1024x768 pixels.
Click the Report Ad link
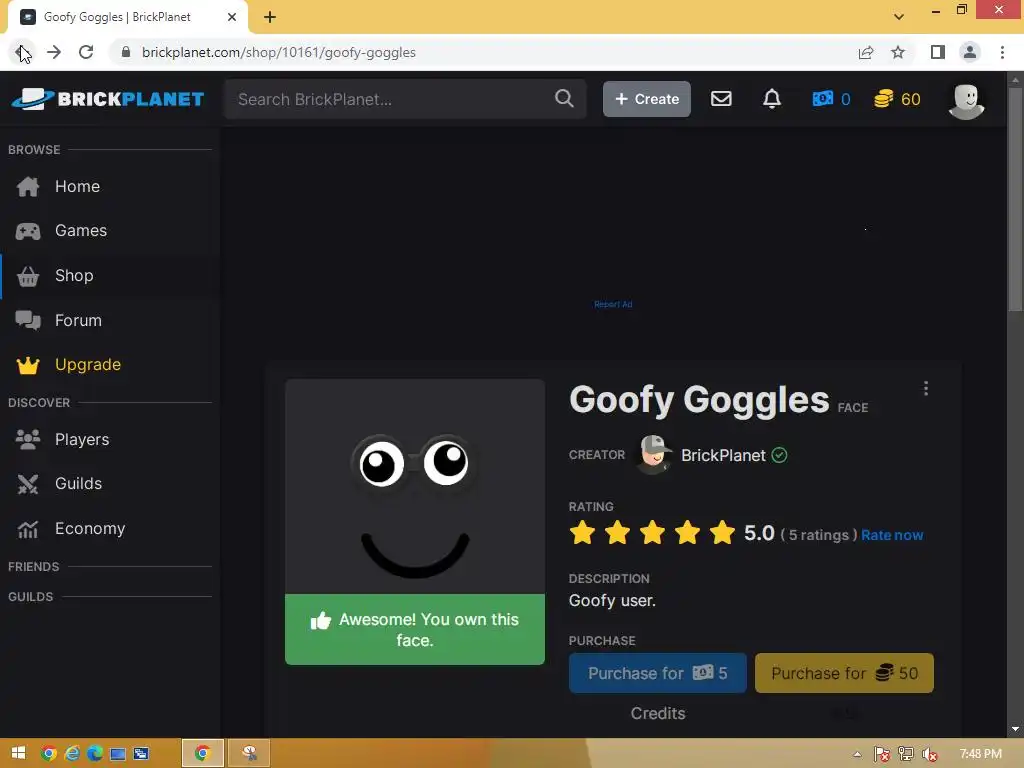[613, 304]
